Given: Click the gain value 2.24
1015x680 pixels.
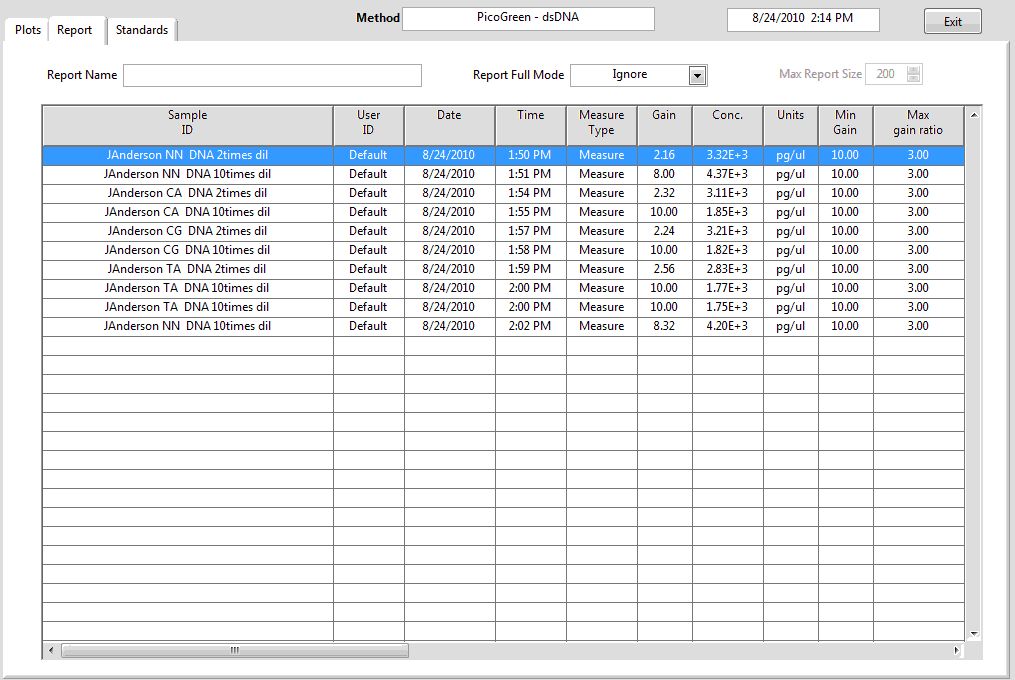Looking at the screenshot, I should coord(664,231).
